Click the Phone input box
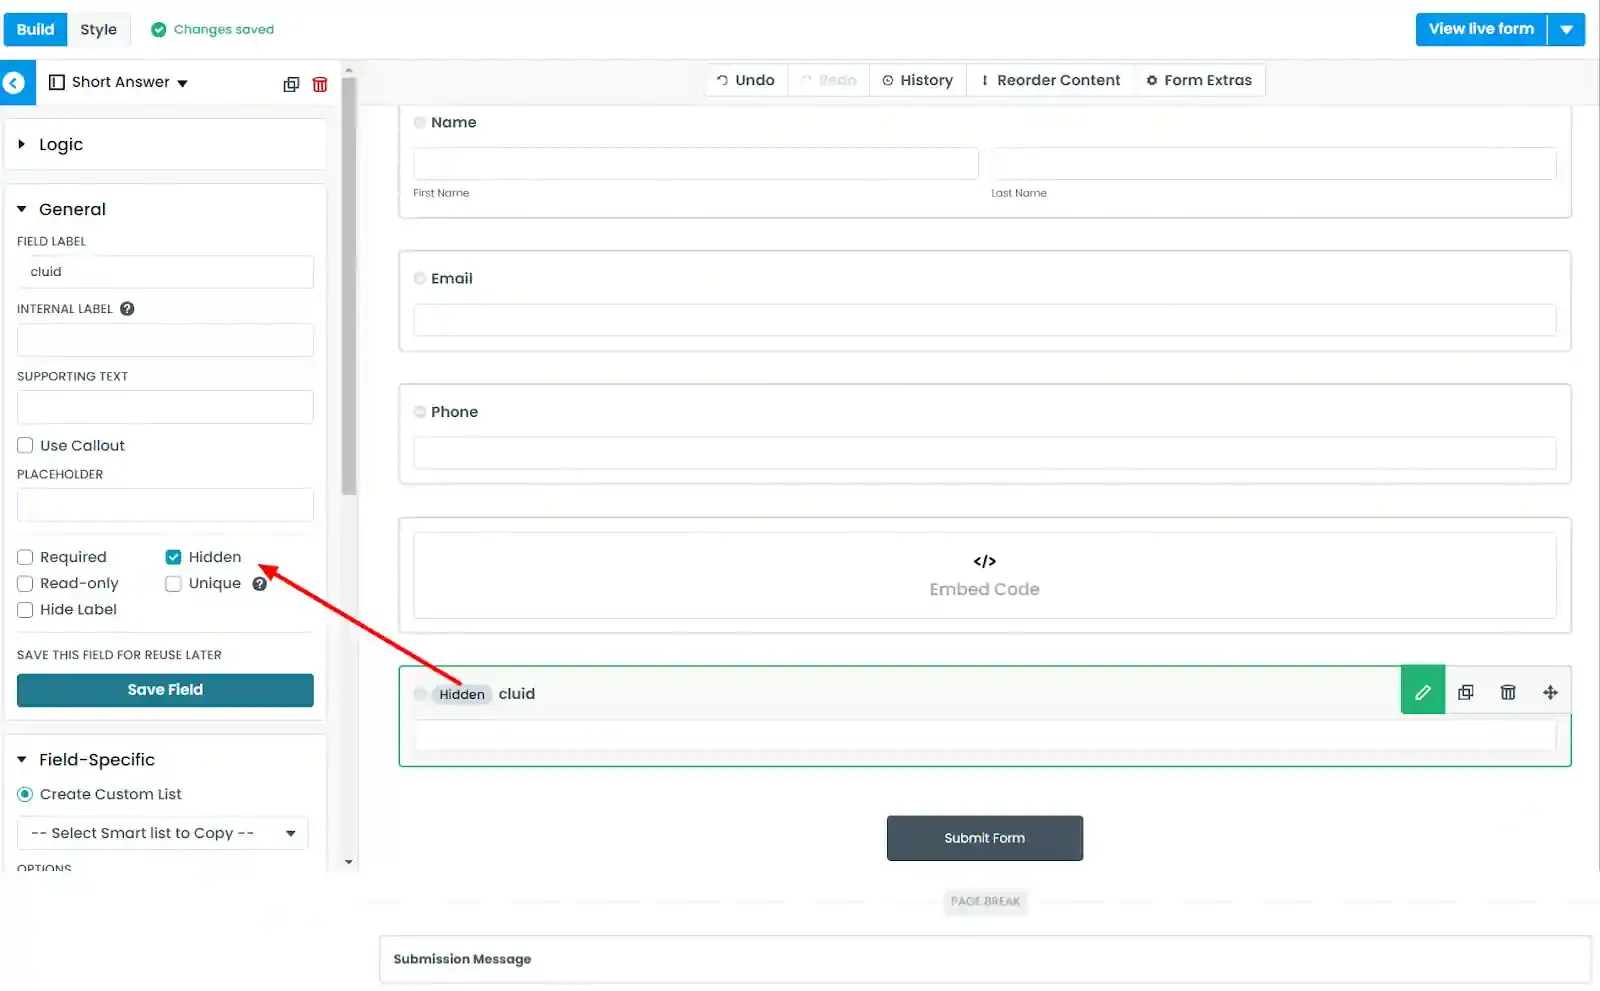Screen dimensions: 1600x991 tap(985, 453)
